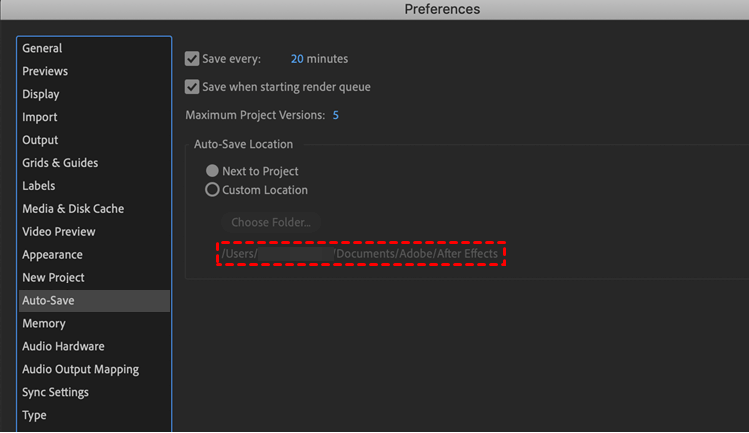Open Grids & Guides settings
This screenshot has width=749, height=433.
[60, 163]
